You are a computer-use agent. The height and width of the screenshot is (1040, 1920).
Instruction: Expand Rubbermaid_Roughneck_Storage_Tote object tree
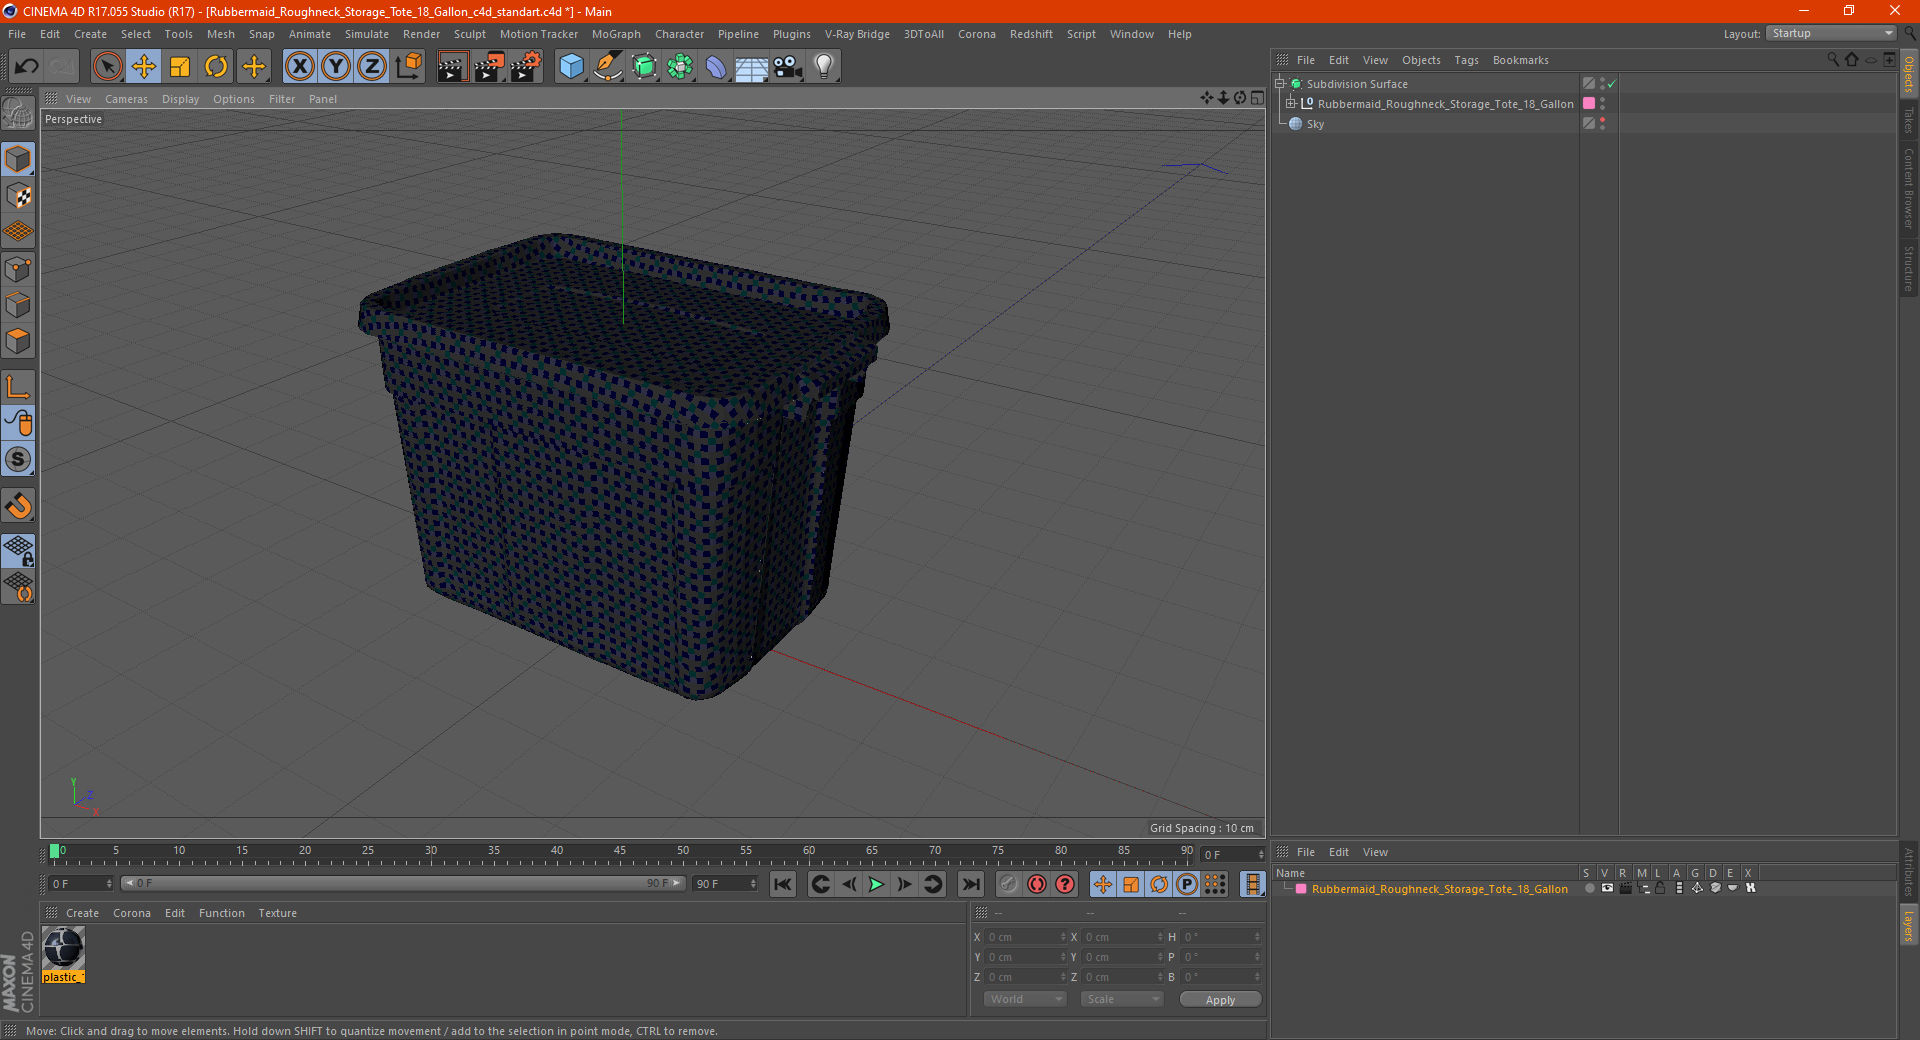pos(1290,103)
